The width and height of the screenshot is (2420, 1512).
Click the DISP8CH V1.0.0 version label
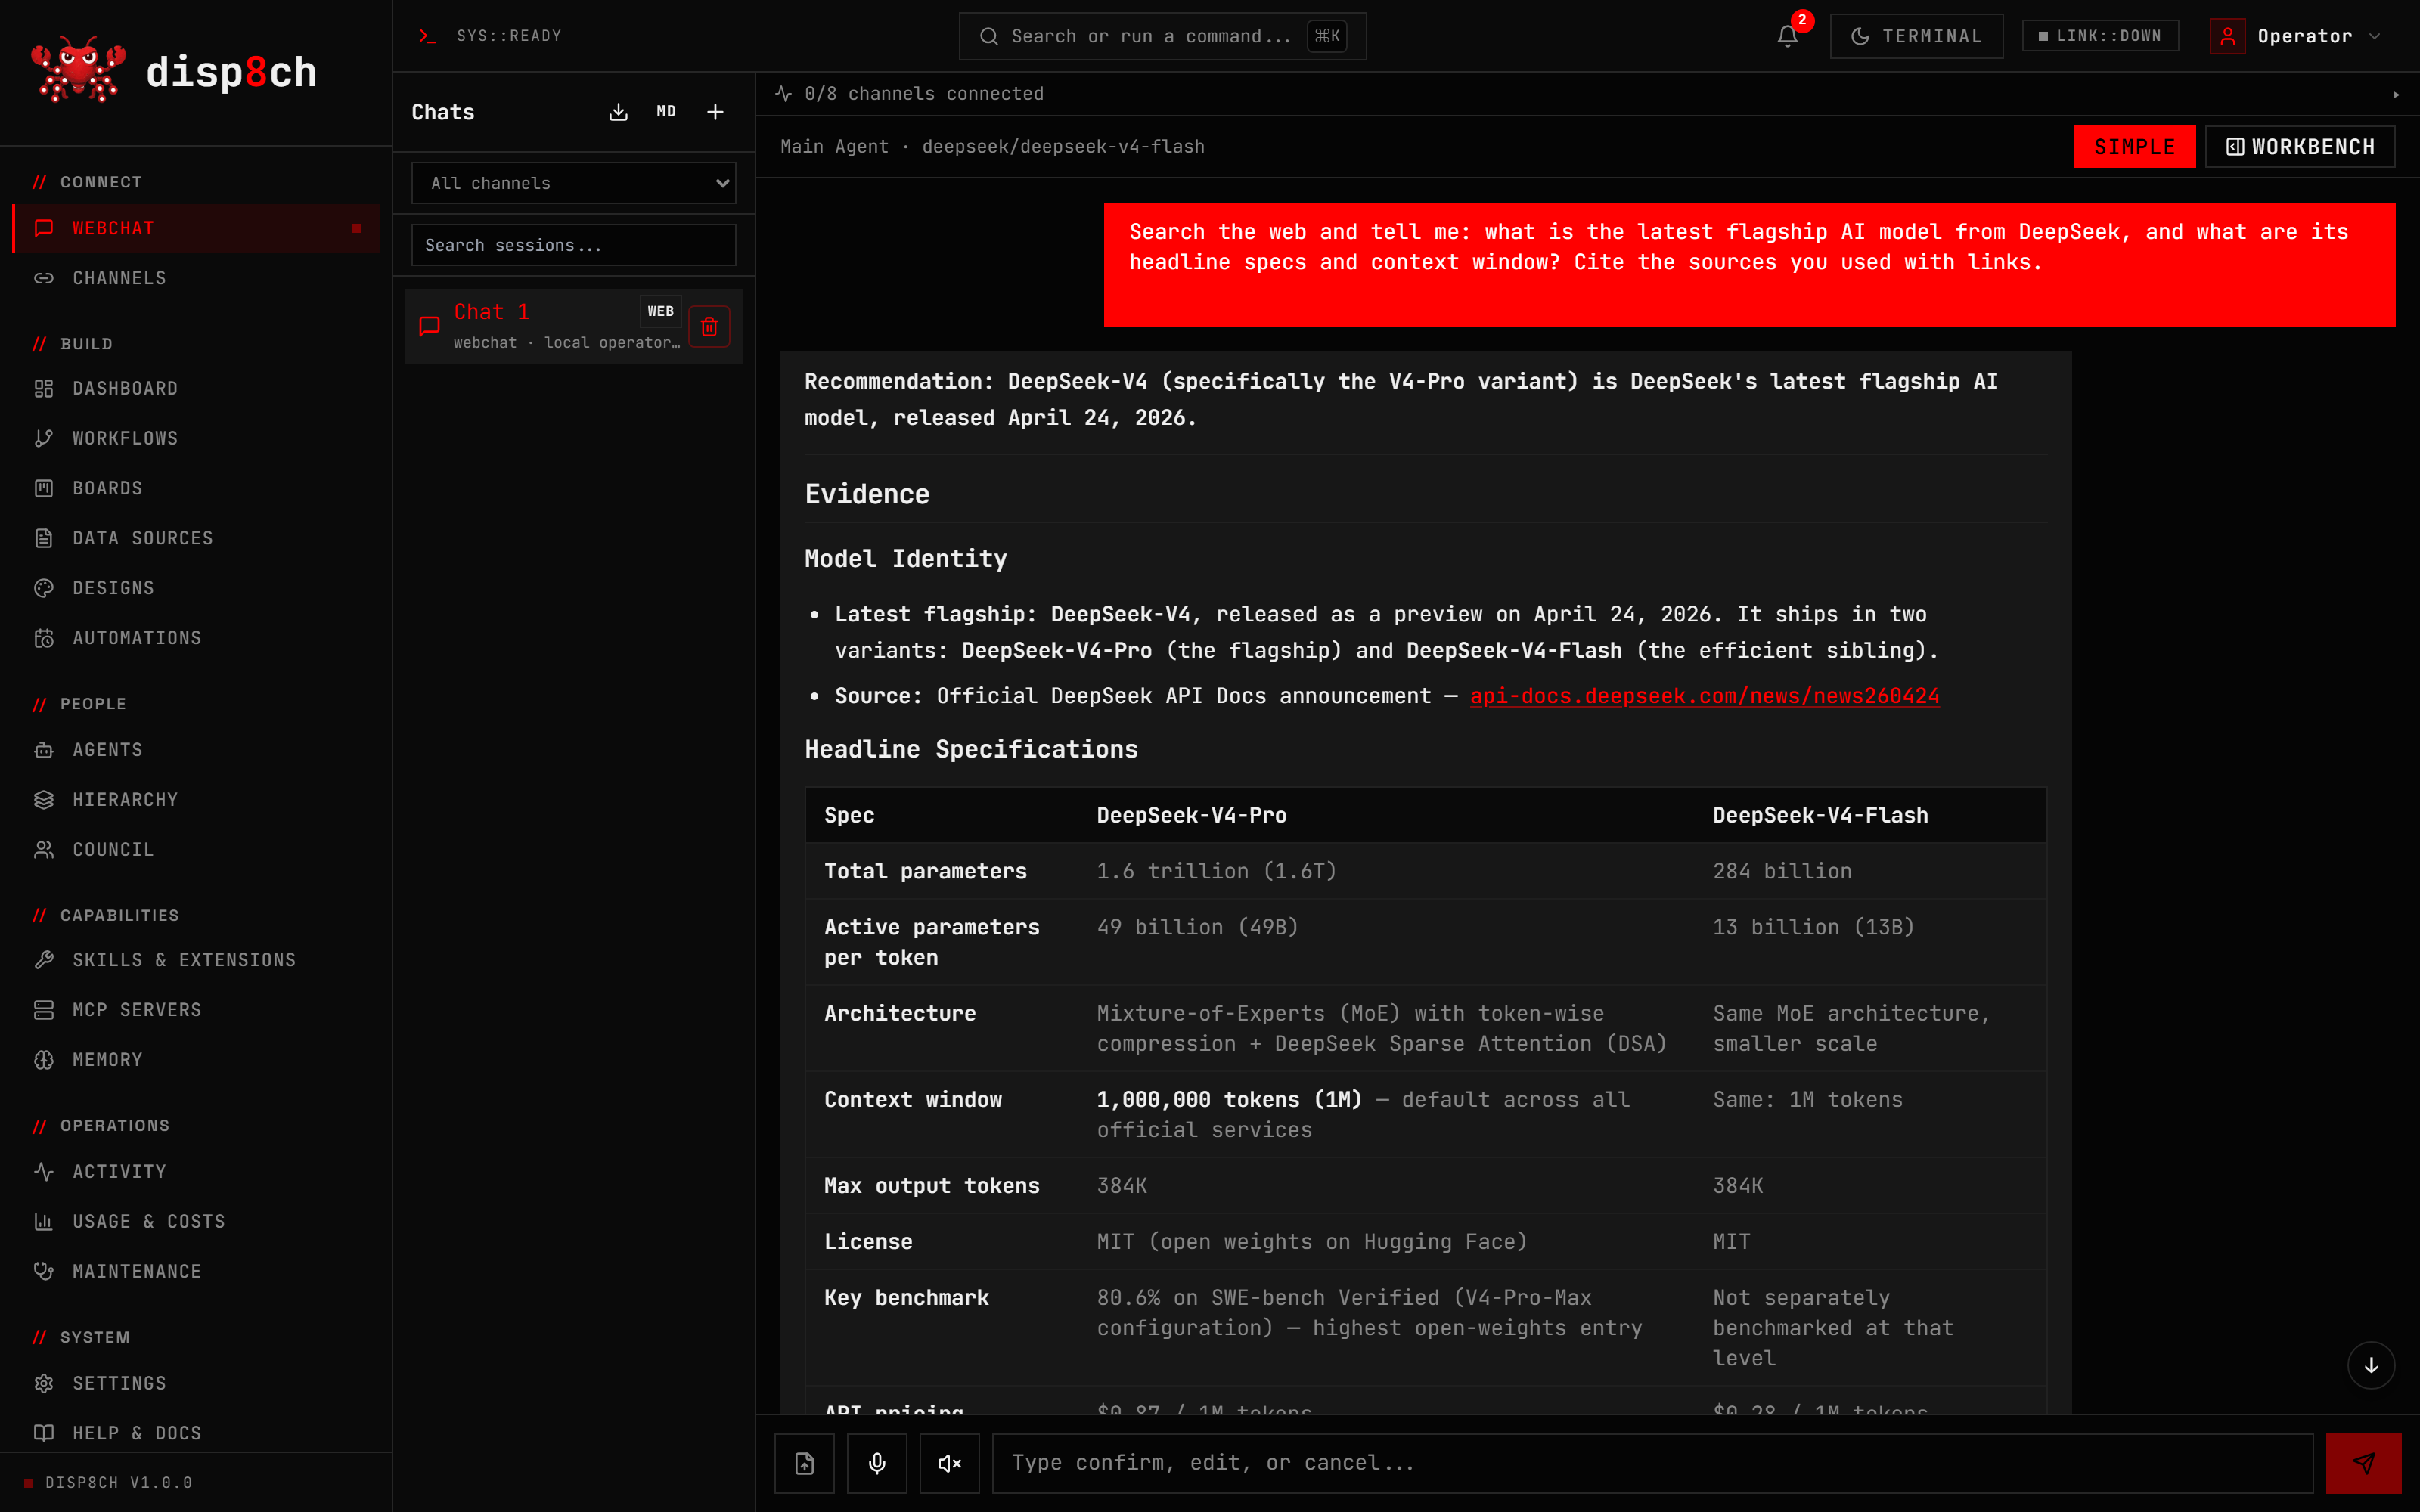tap(118, 1482)
